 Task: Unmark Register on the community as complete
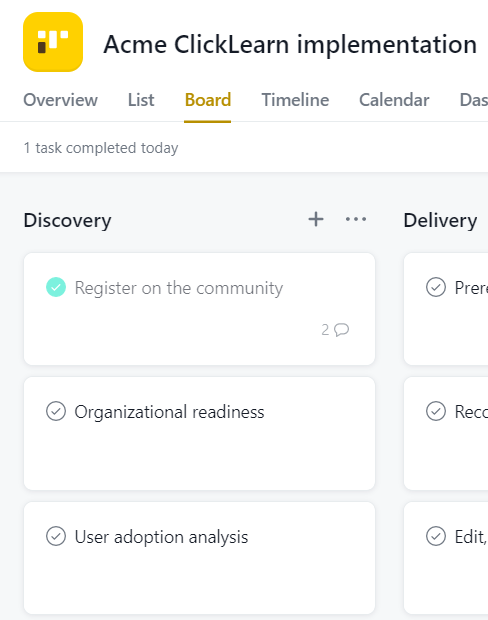(56, 287)
